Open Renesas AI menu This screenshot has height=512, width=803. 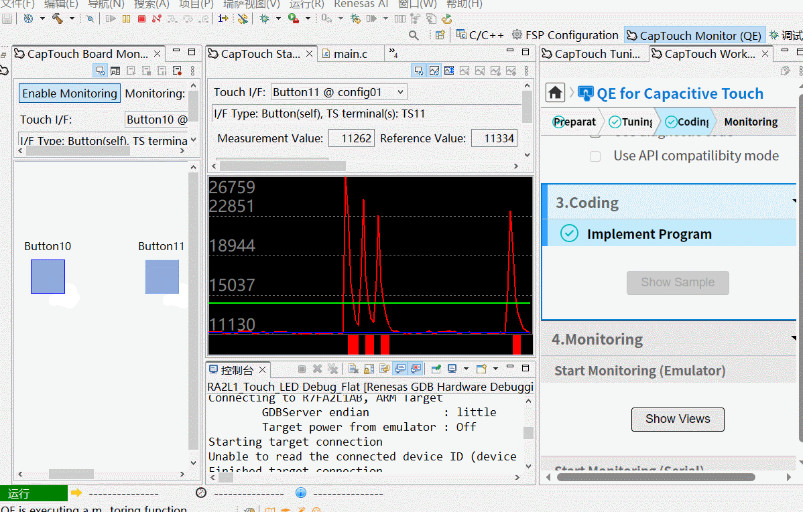pyautogui.click(x=361, y=4)
